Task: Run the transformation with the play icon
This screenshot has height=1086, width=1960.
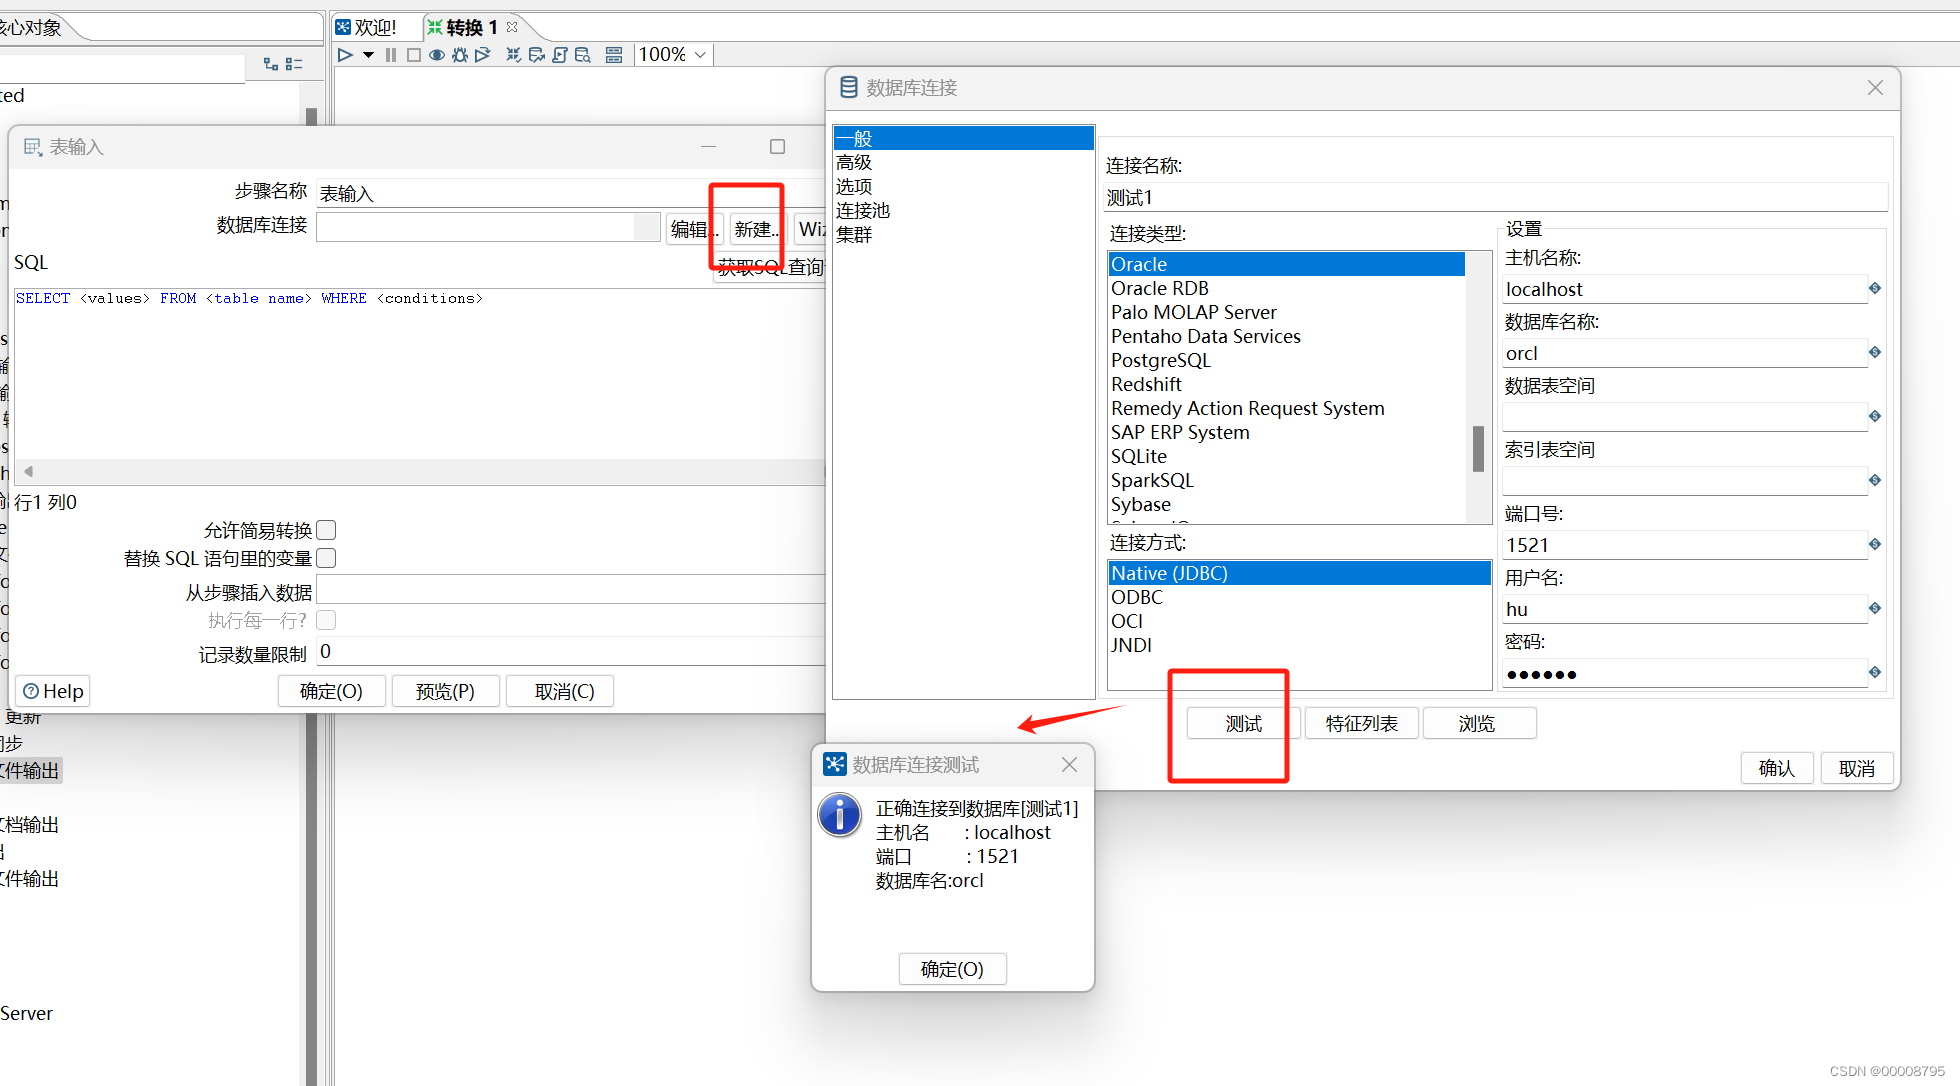Action: point(345,55)
